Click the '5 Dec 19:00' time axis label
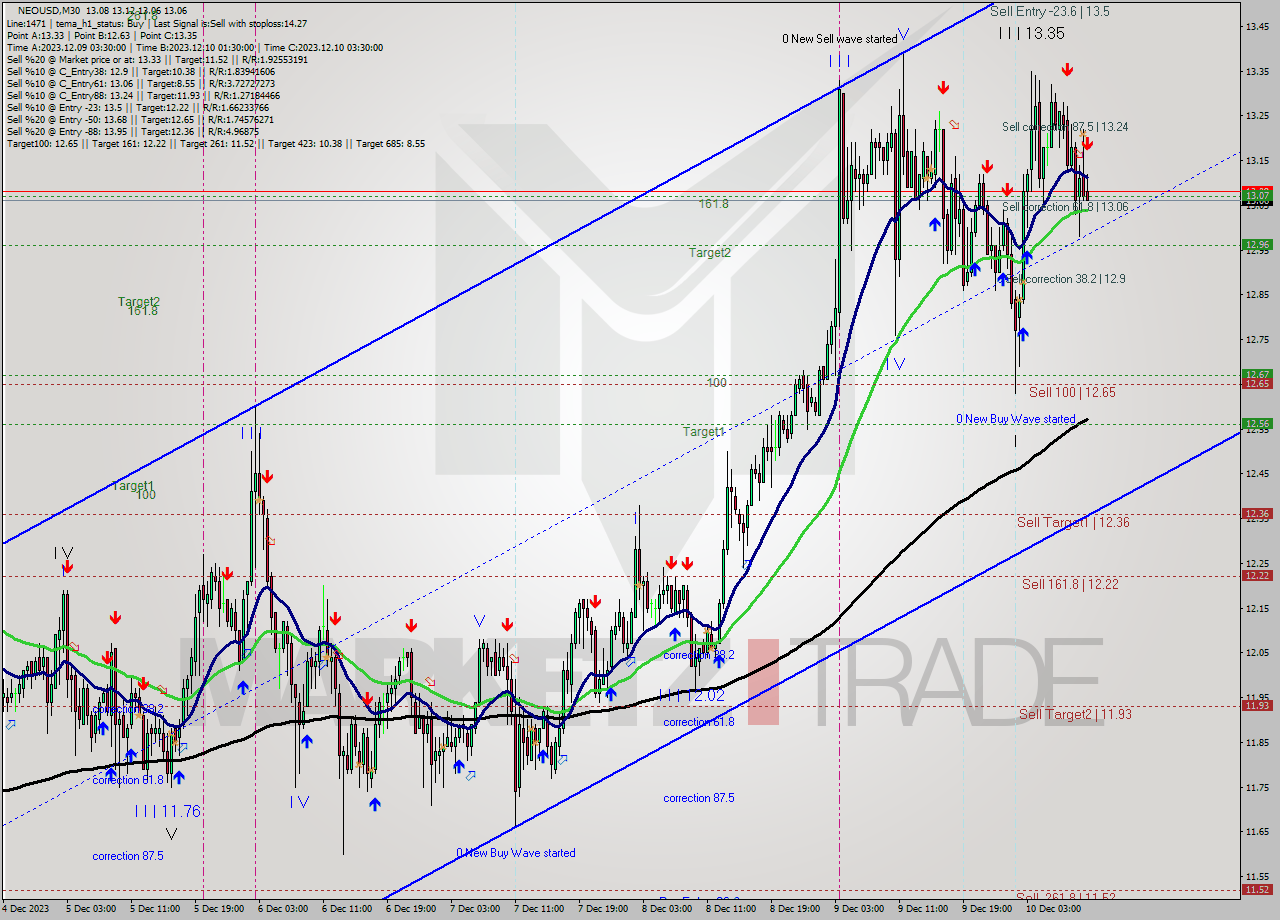Image resolution: width=1280 pixels, height=920 pixels. [x=219, y=909]
